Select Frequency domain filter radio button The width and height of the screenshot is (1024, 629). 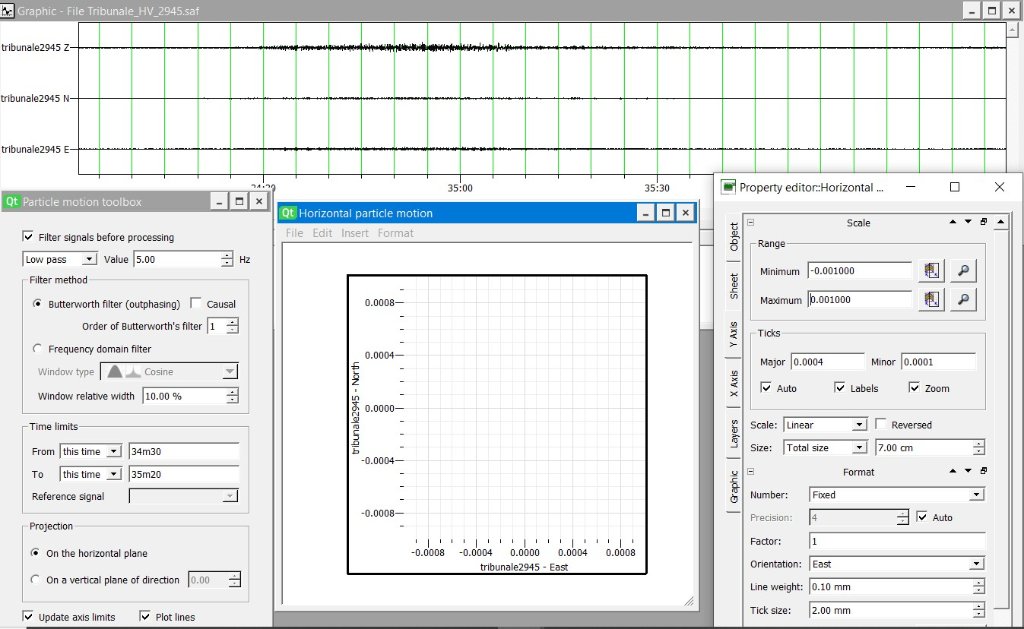coord(37,349)
